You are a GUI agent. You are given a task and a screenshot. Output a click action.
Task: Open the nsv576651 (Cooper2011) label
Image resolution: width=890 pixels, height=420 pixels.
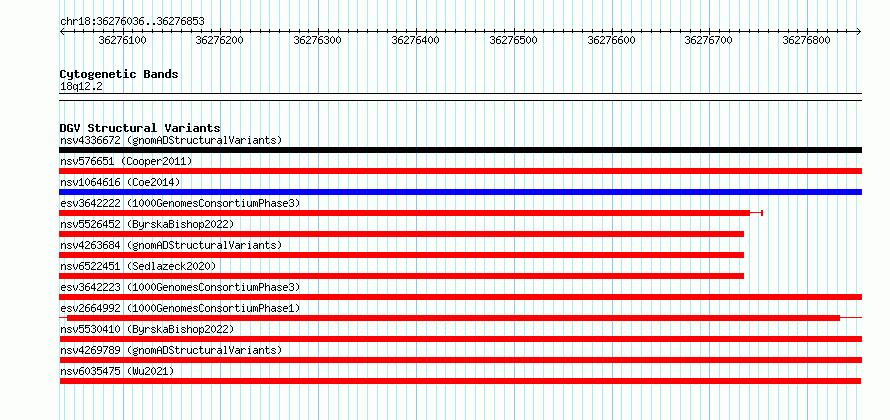coord(126,161)
